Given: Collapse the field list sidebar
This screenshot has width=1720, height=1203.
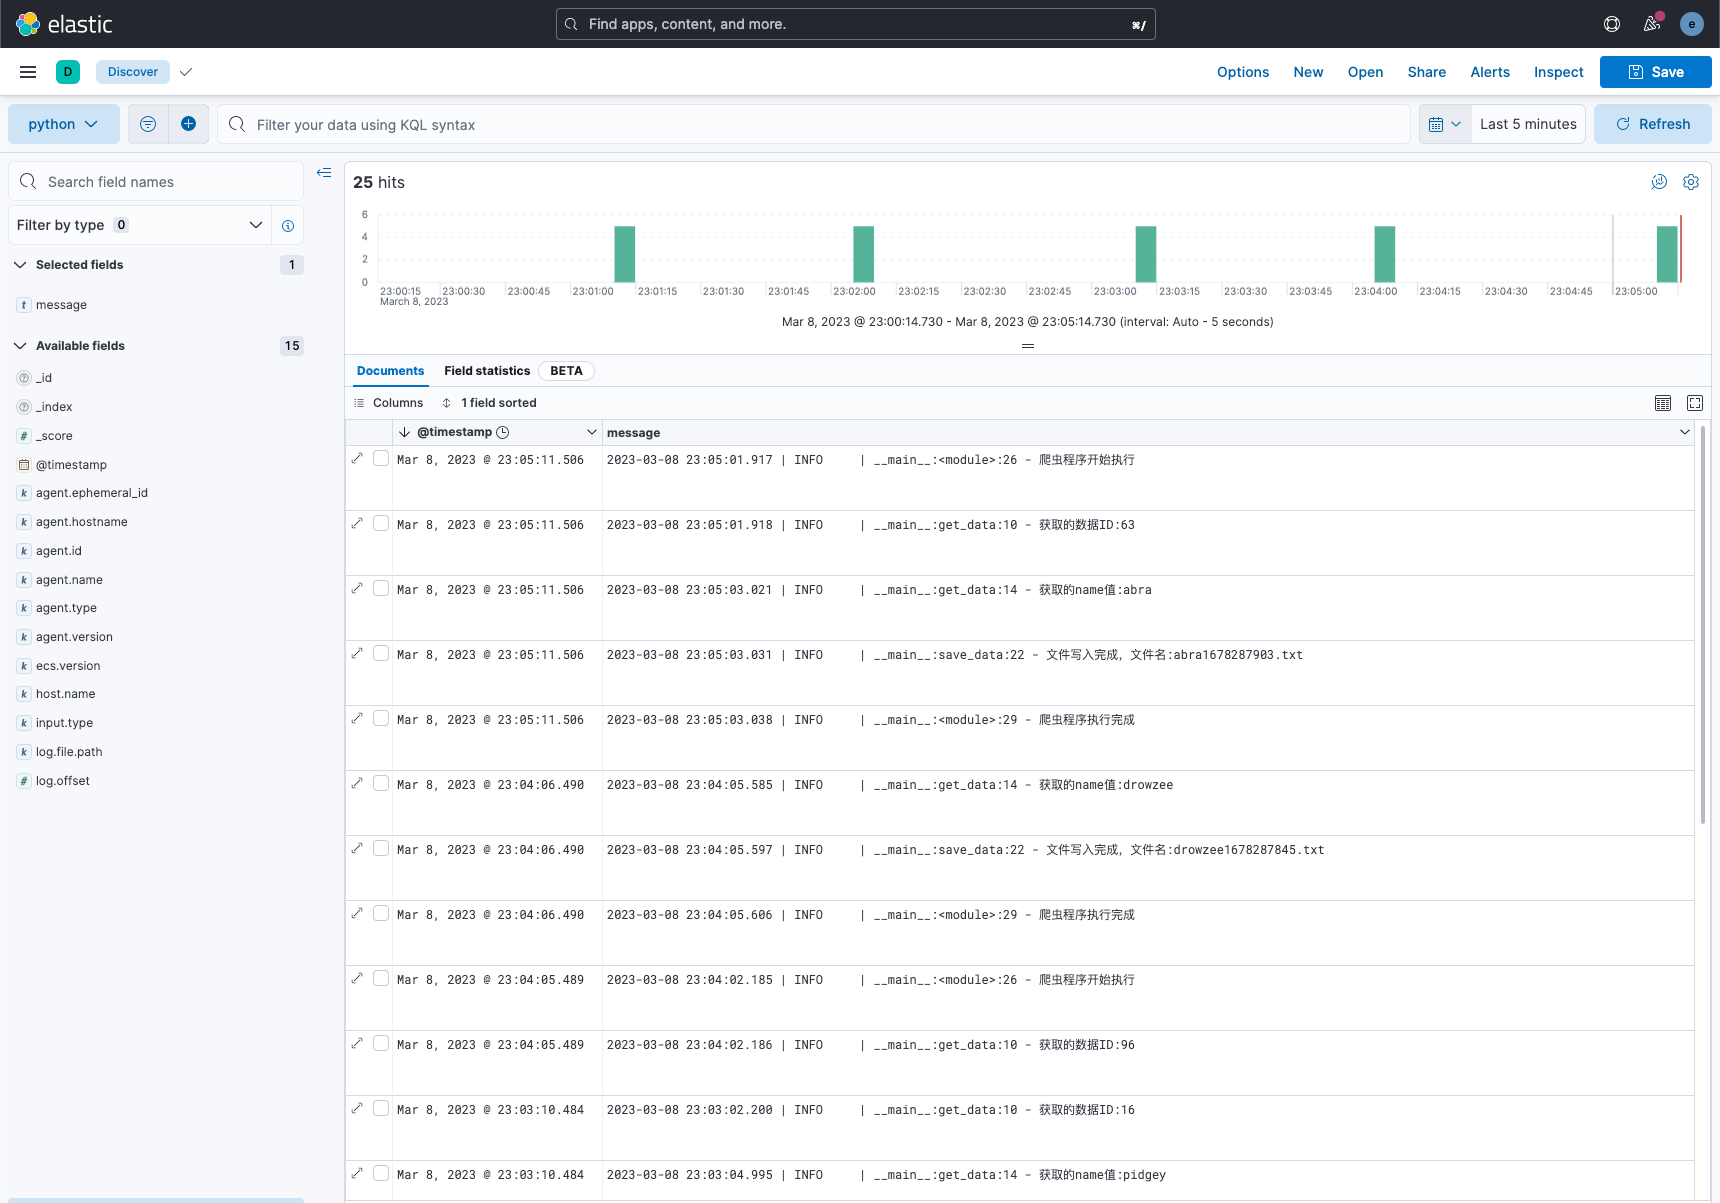Looking at the screenshot, I should pyautogui.click(x=324, y=173).
